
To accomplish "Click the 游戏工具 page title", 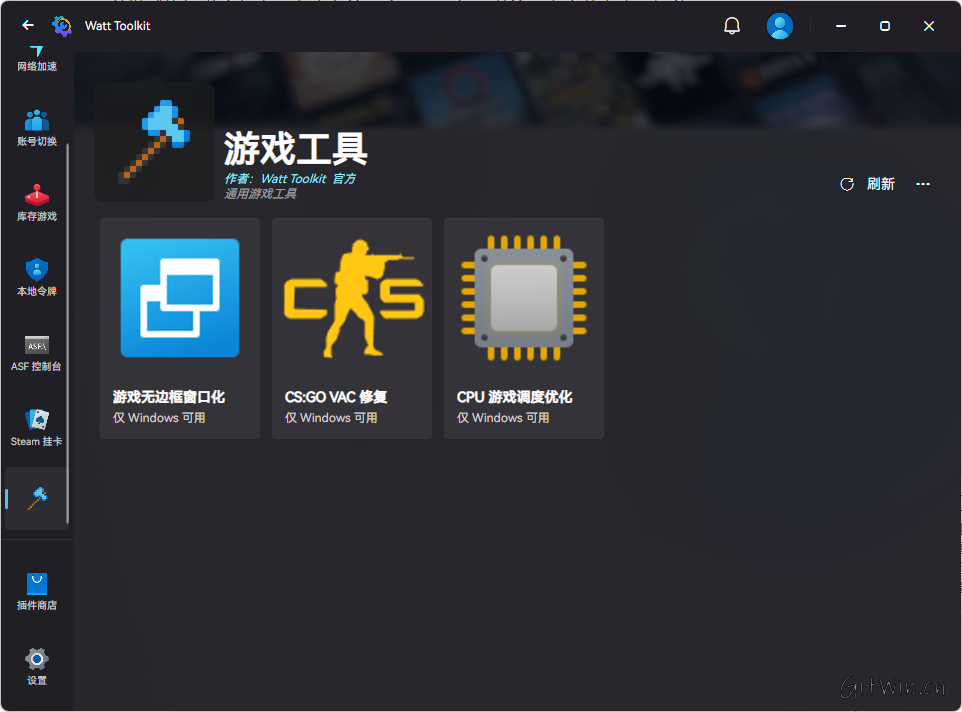I will click(295, 148).
